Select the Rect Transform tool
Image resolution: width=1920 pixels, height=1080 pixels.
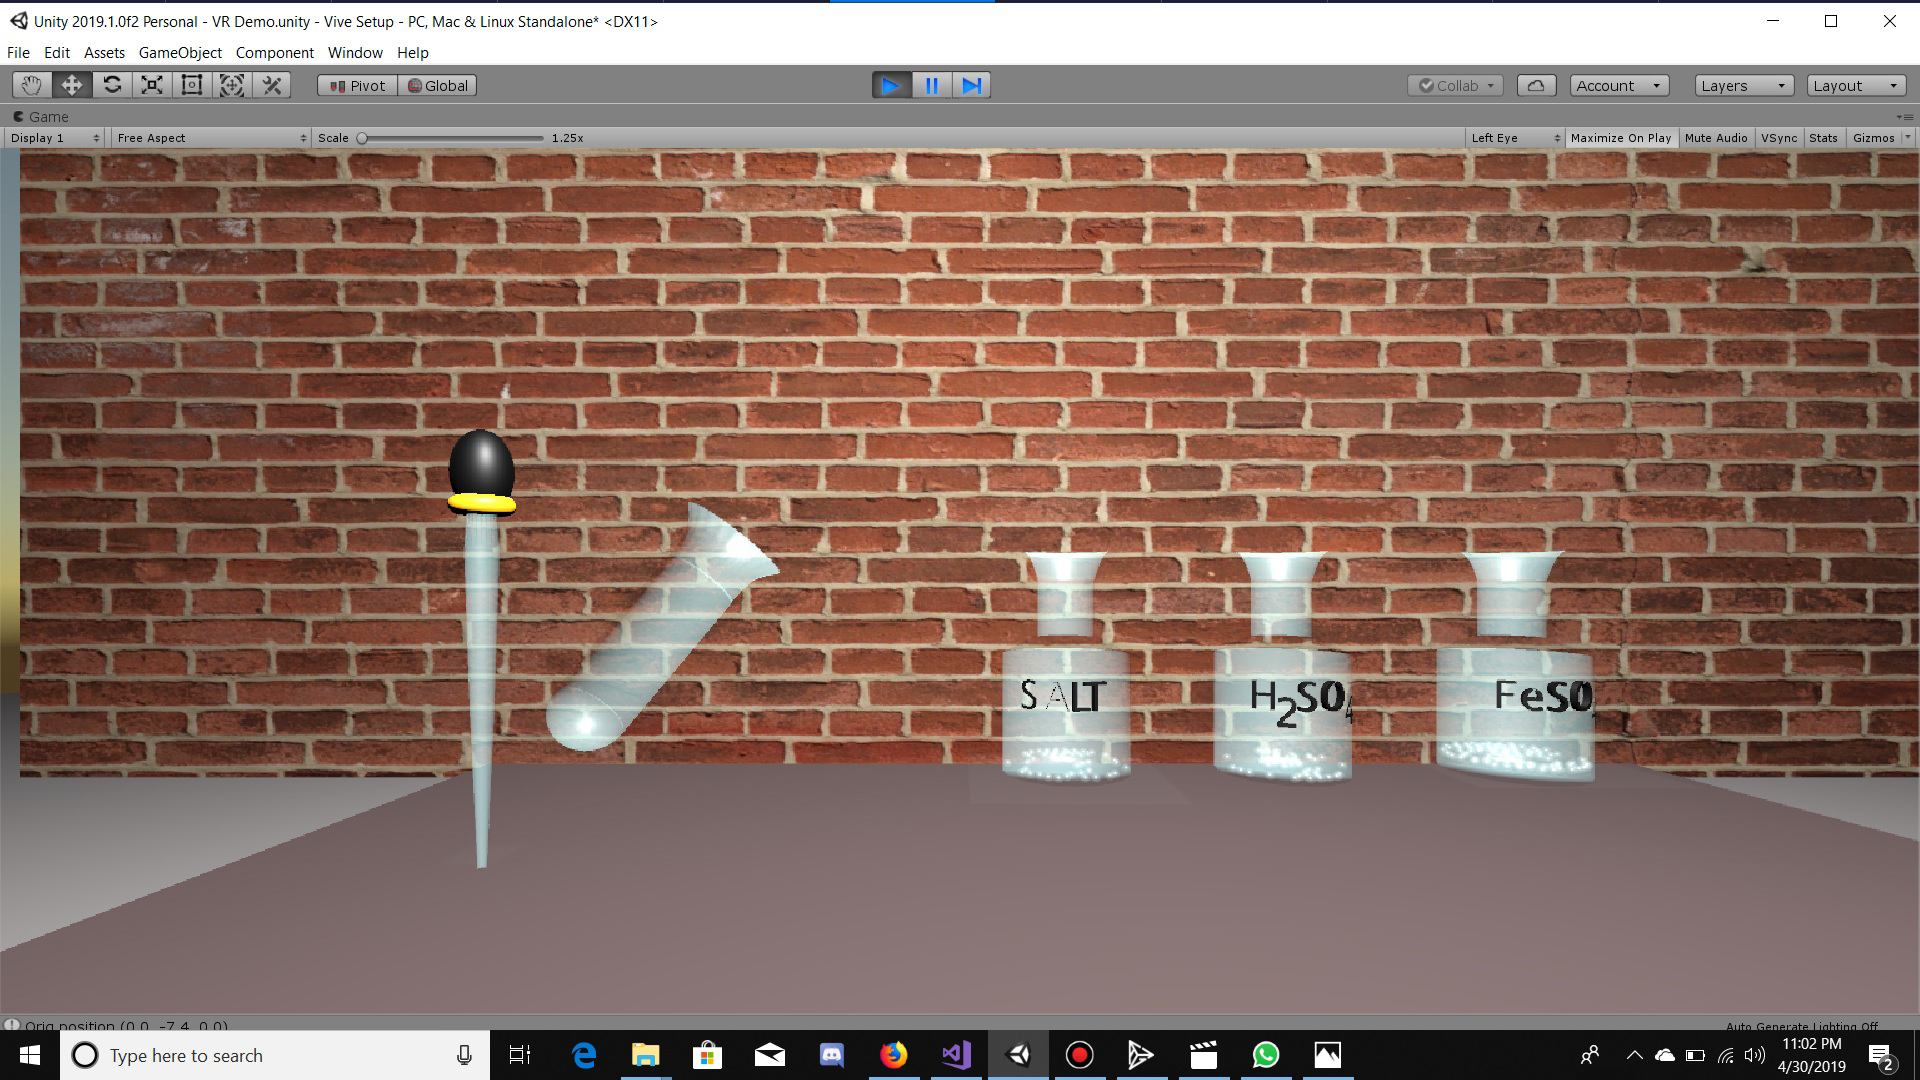tap(192, 85)
